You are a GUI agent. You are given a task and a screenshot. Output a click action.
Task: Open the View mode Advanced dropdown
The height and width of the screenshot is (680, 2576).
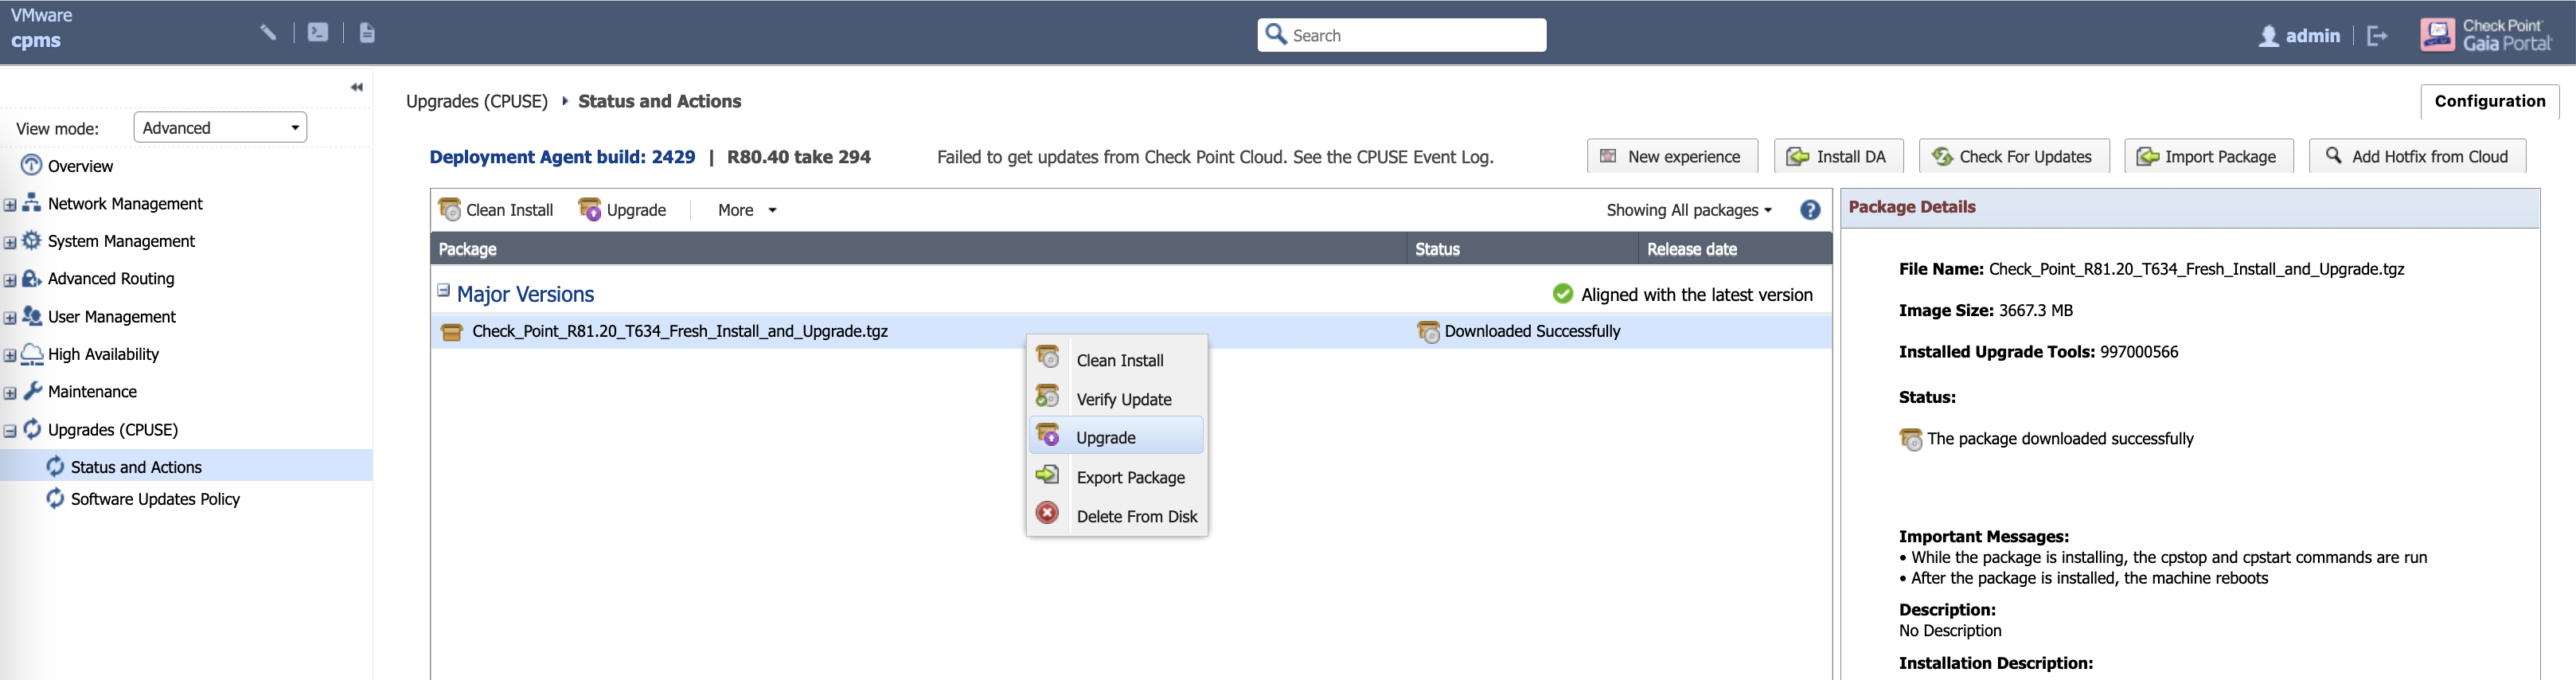pyautogui.click(x=220, y=128)
